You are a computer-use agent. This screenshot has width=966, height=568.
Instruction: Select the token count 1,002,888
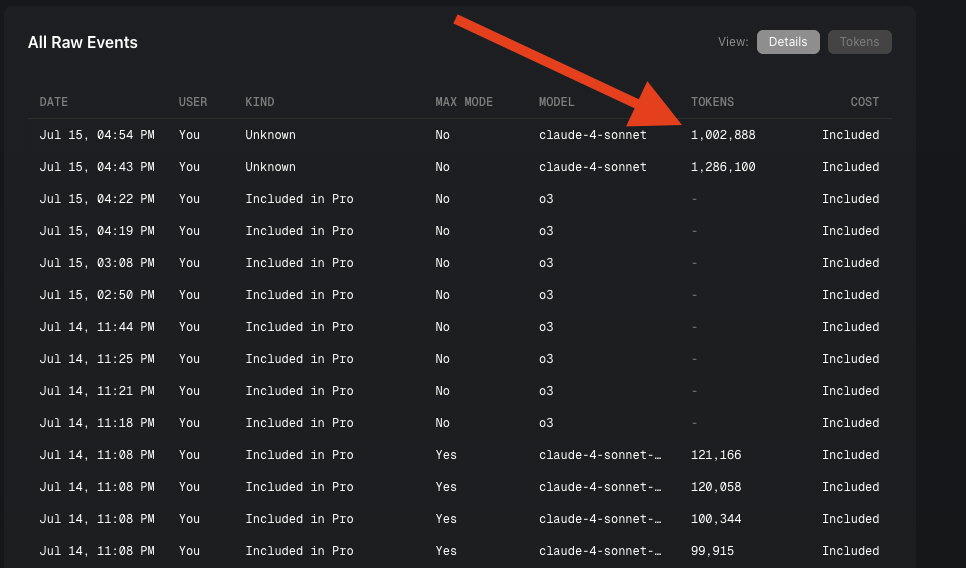(x=723, y=135)
